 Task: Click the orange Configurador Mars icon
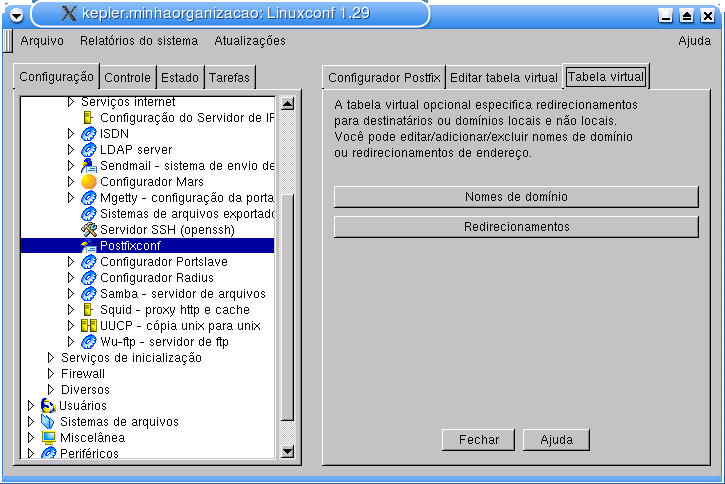point(88,182)
